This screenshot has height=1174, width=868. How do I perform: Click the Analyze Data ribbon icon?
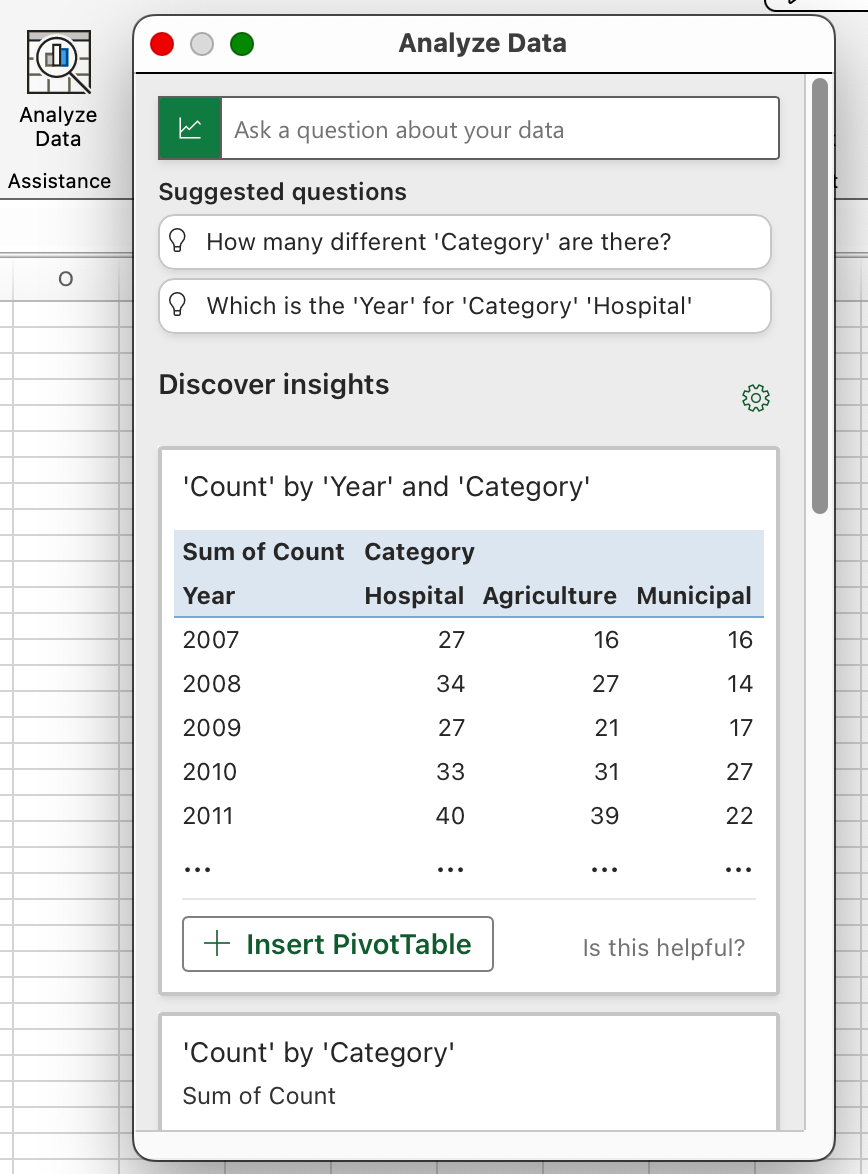(x=58, y=62)
